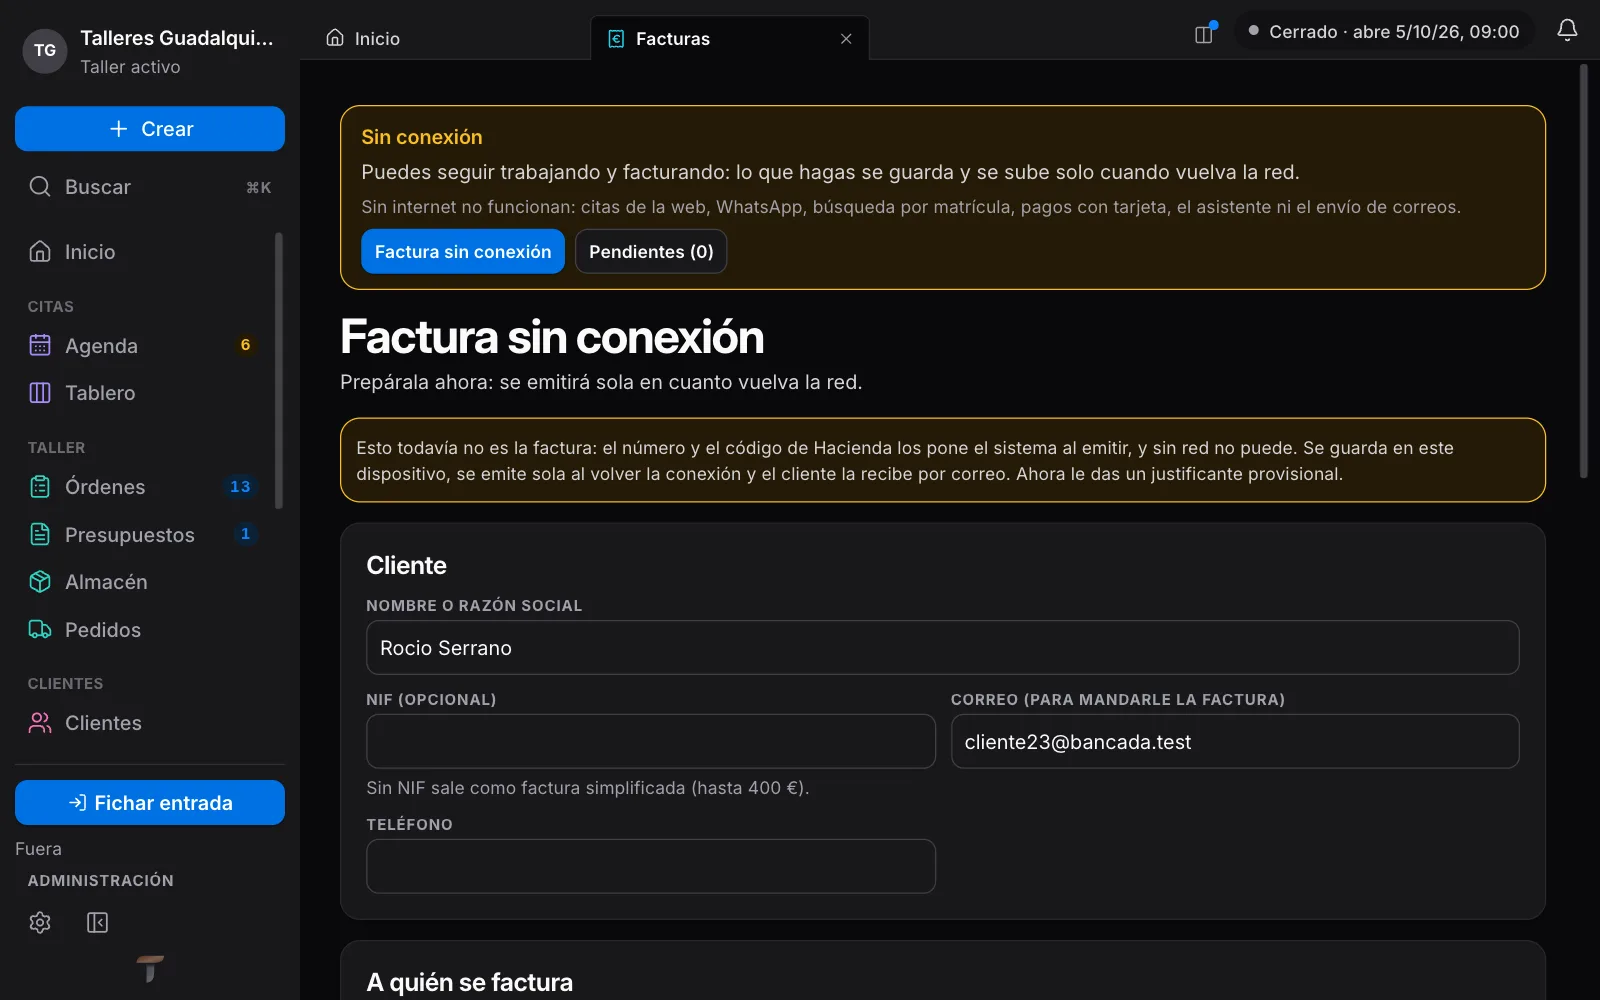Click the Cerrado status indicator
The width and height of the screenshot is (1600, 1000).
pos(1384,32)
